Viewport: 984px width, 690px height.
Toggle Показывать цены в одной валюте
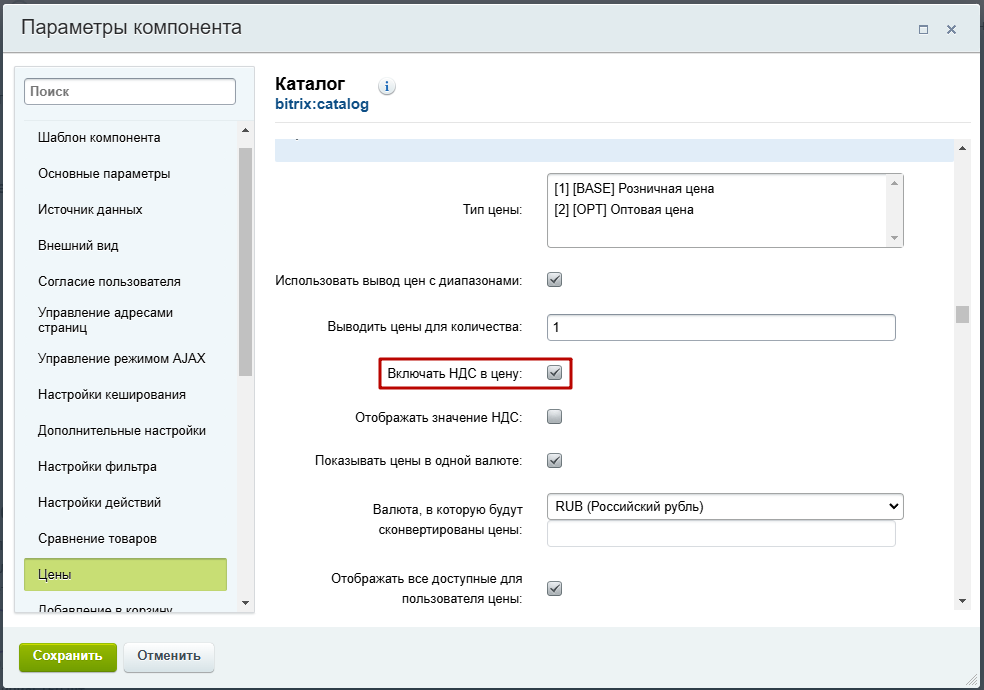(554, 460)
